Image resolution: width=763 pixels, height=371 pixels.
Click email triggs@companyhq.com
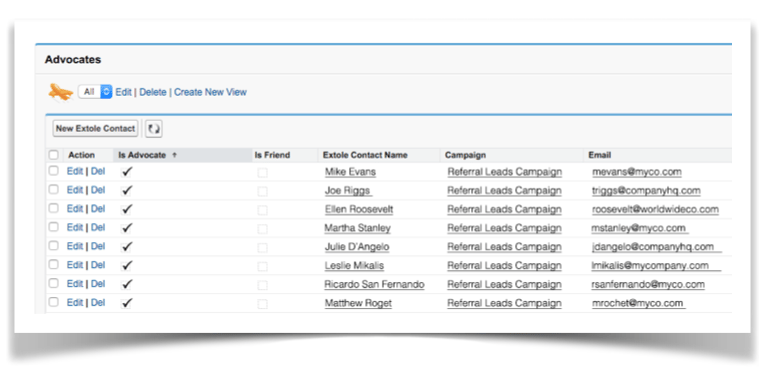tap(646, 191)
